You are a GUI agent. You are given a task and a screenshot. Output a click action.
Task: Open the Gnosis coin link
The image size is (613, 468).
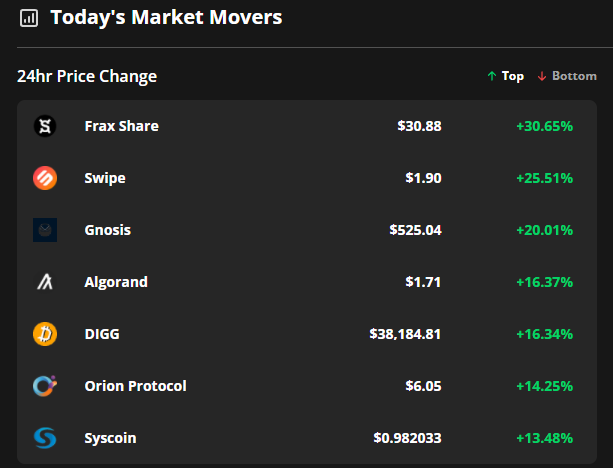pyautogui.click(x=108, y=230)
